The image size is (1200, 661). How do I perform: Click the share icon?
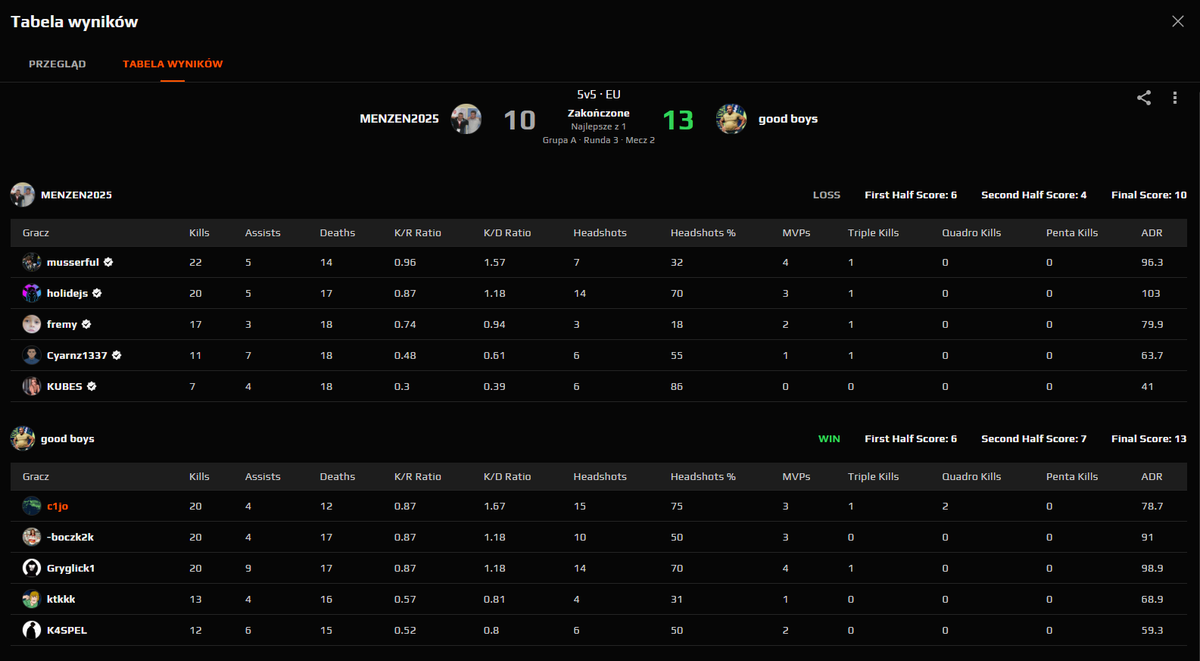click(x=1144, y=98)
